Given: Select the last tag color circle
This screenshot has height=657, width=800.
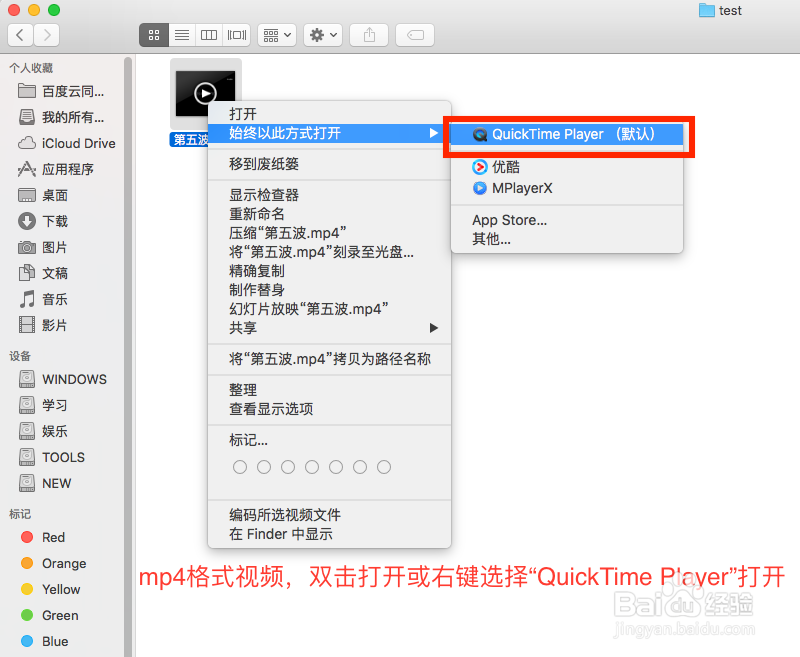Looking at the screenshot, I should [x=384, y=467].
